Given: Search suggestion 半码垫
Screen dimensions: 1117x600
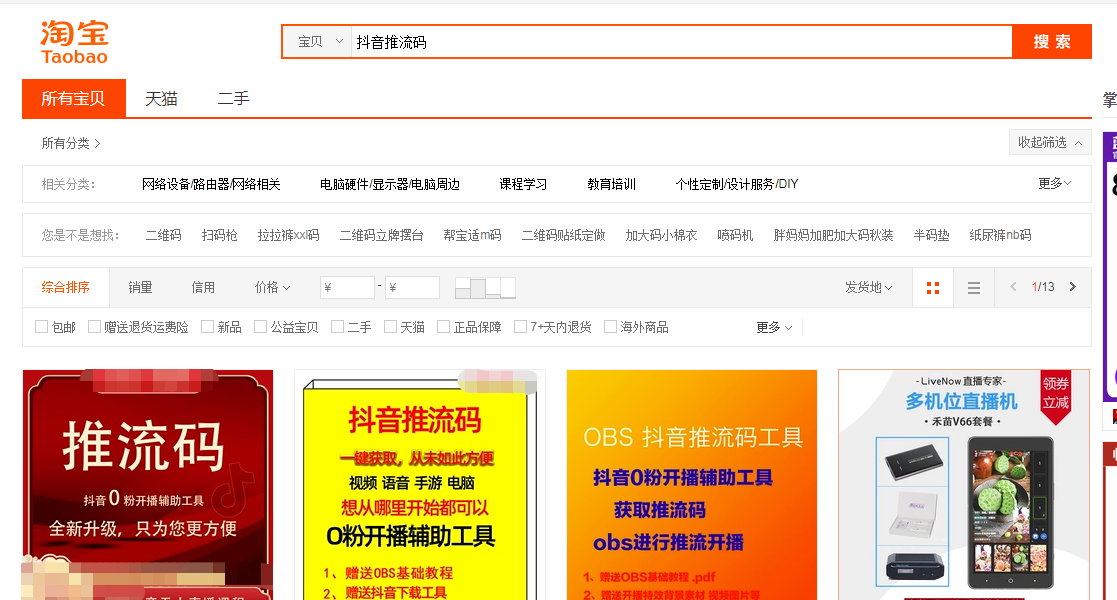Looking at the screenshot, I should coord(932,235).
